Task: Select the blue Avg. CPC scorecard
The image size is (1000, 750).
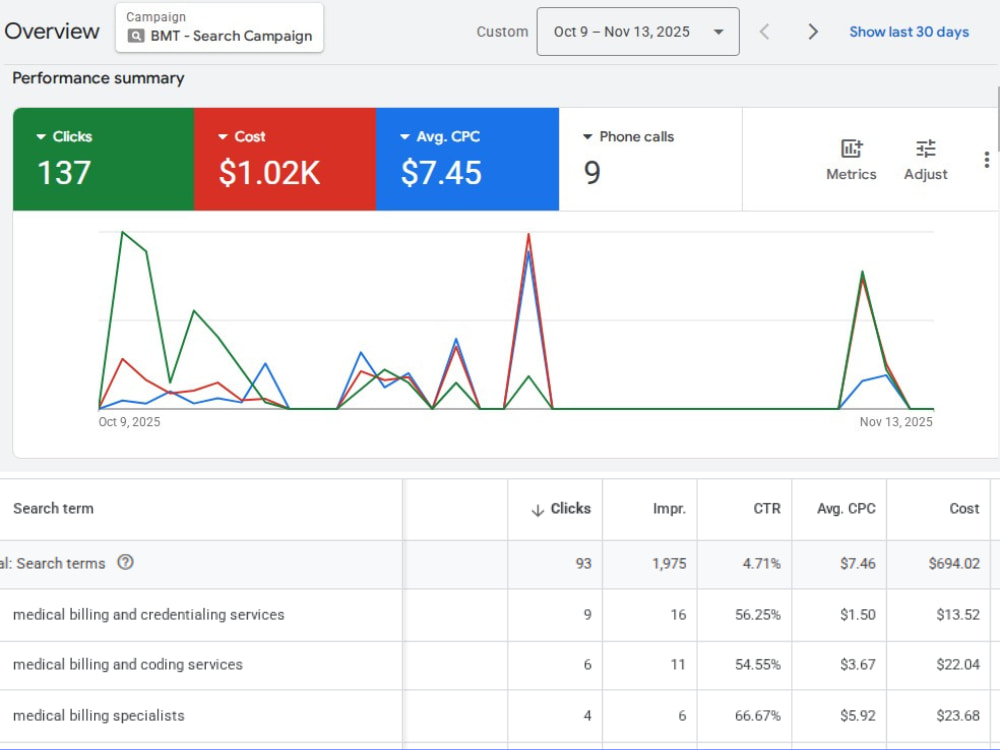Action: click(467, 159)
